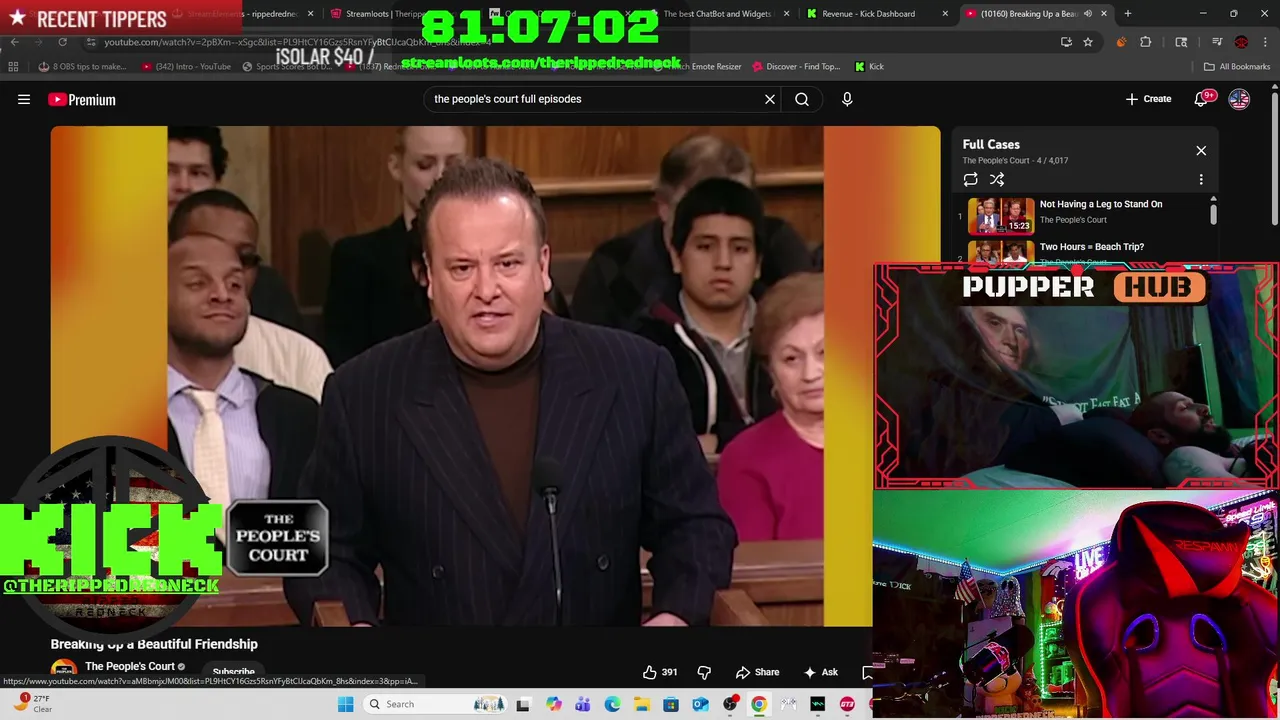Open the Windows Start menu

click(x=345, y=704)
